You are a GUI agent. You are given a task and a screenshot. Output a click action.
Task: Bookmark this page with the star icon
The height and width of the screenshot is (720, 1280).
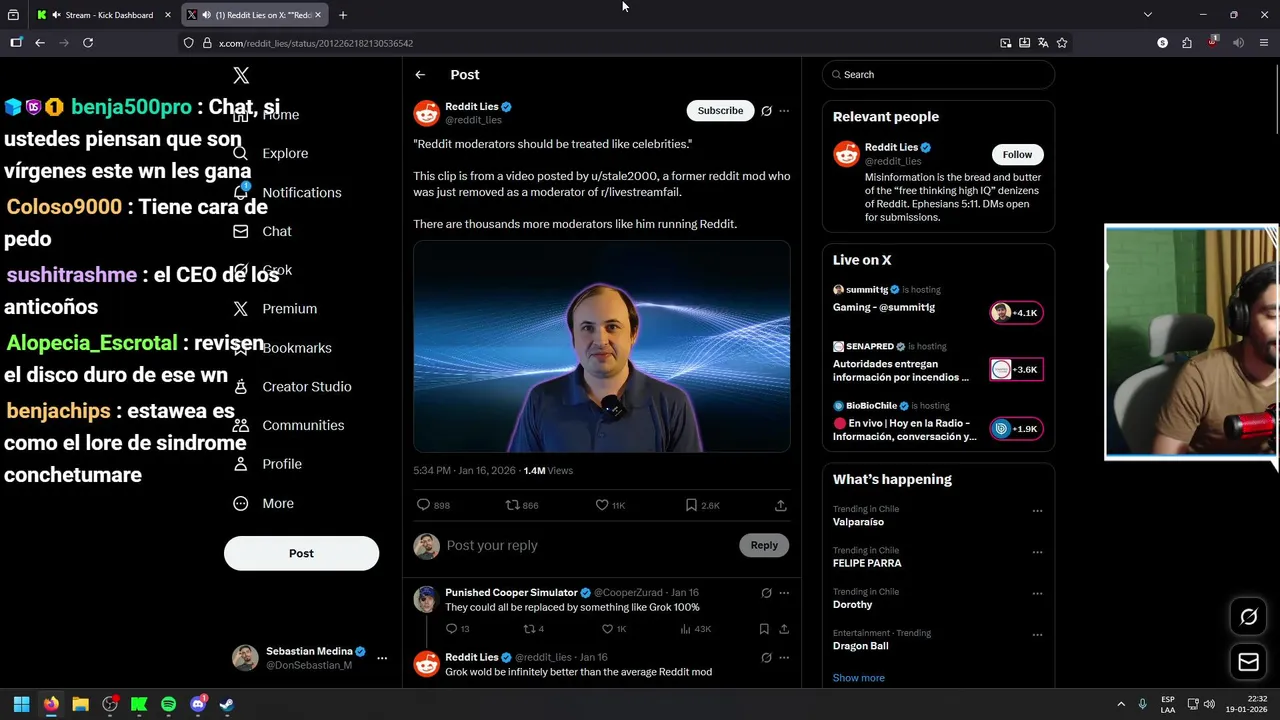click(x=1062, y=43)
